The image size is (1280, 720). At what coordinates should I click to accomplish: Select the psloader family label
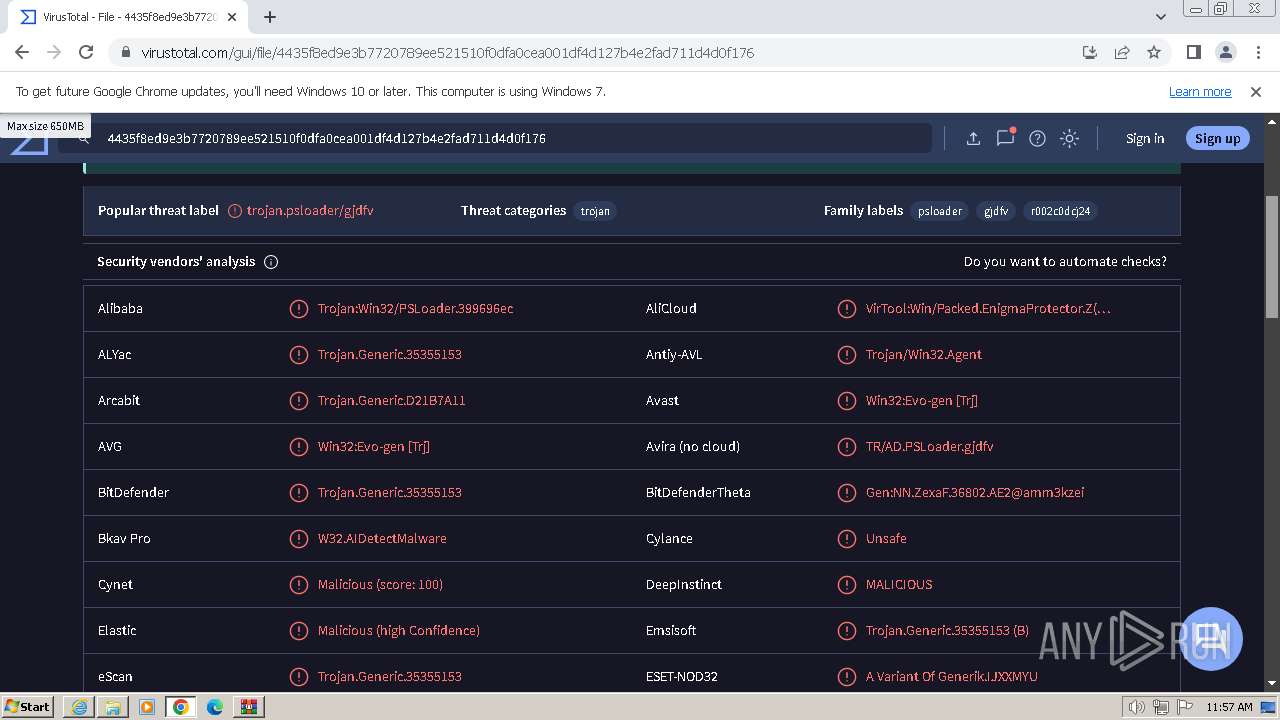[x=940, y=211]
